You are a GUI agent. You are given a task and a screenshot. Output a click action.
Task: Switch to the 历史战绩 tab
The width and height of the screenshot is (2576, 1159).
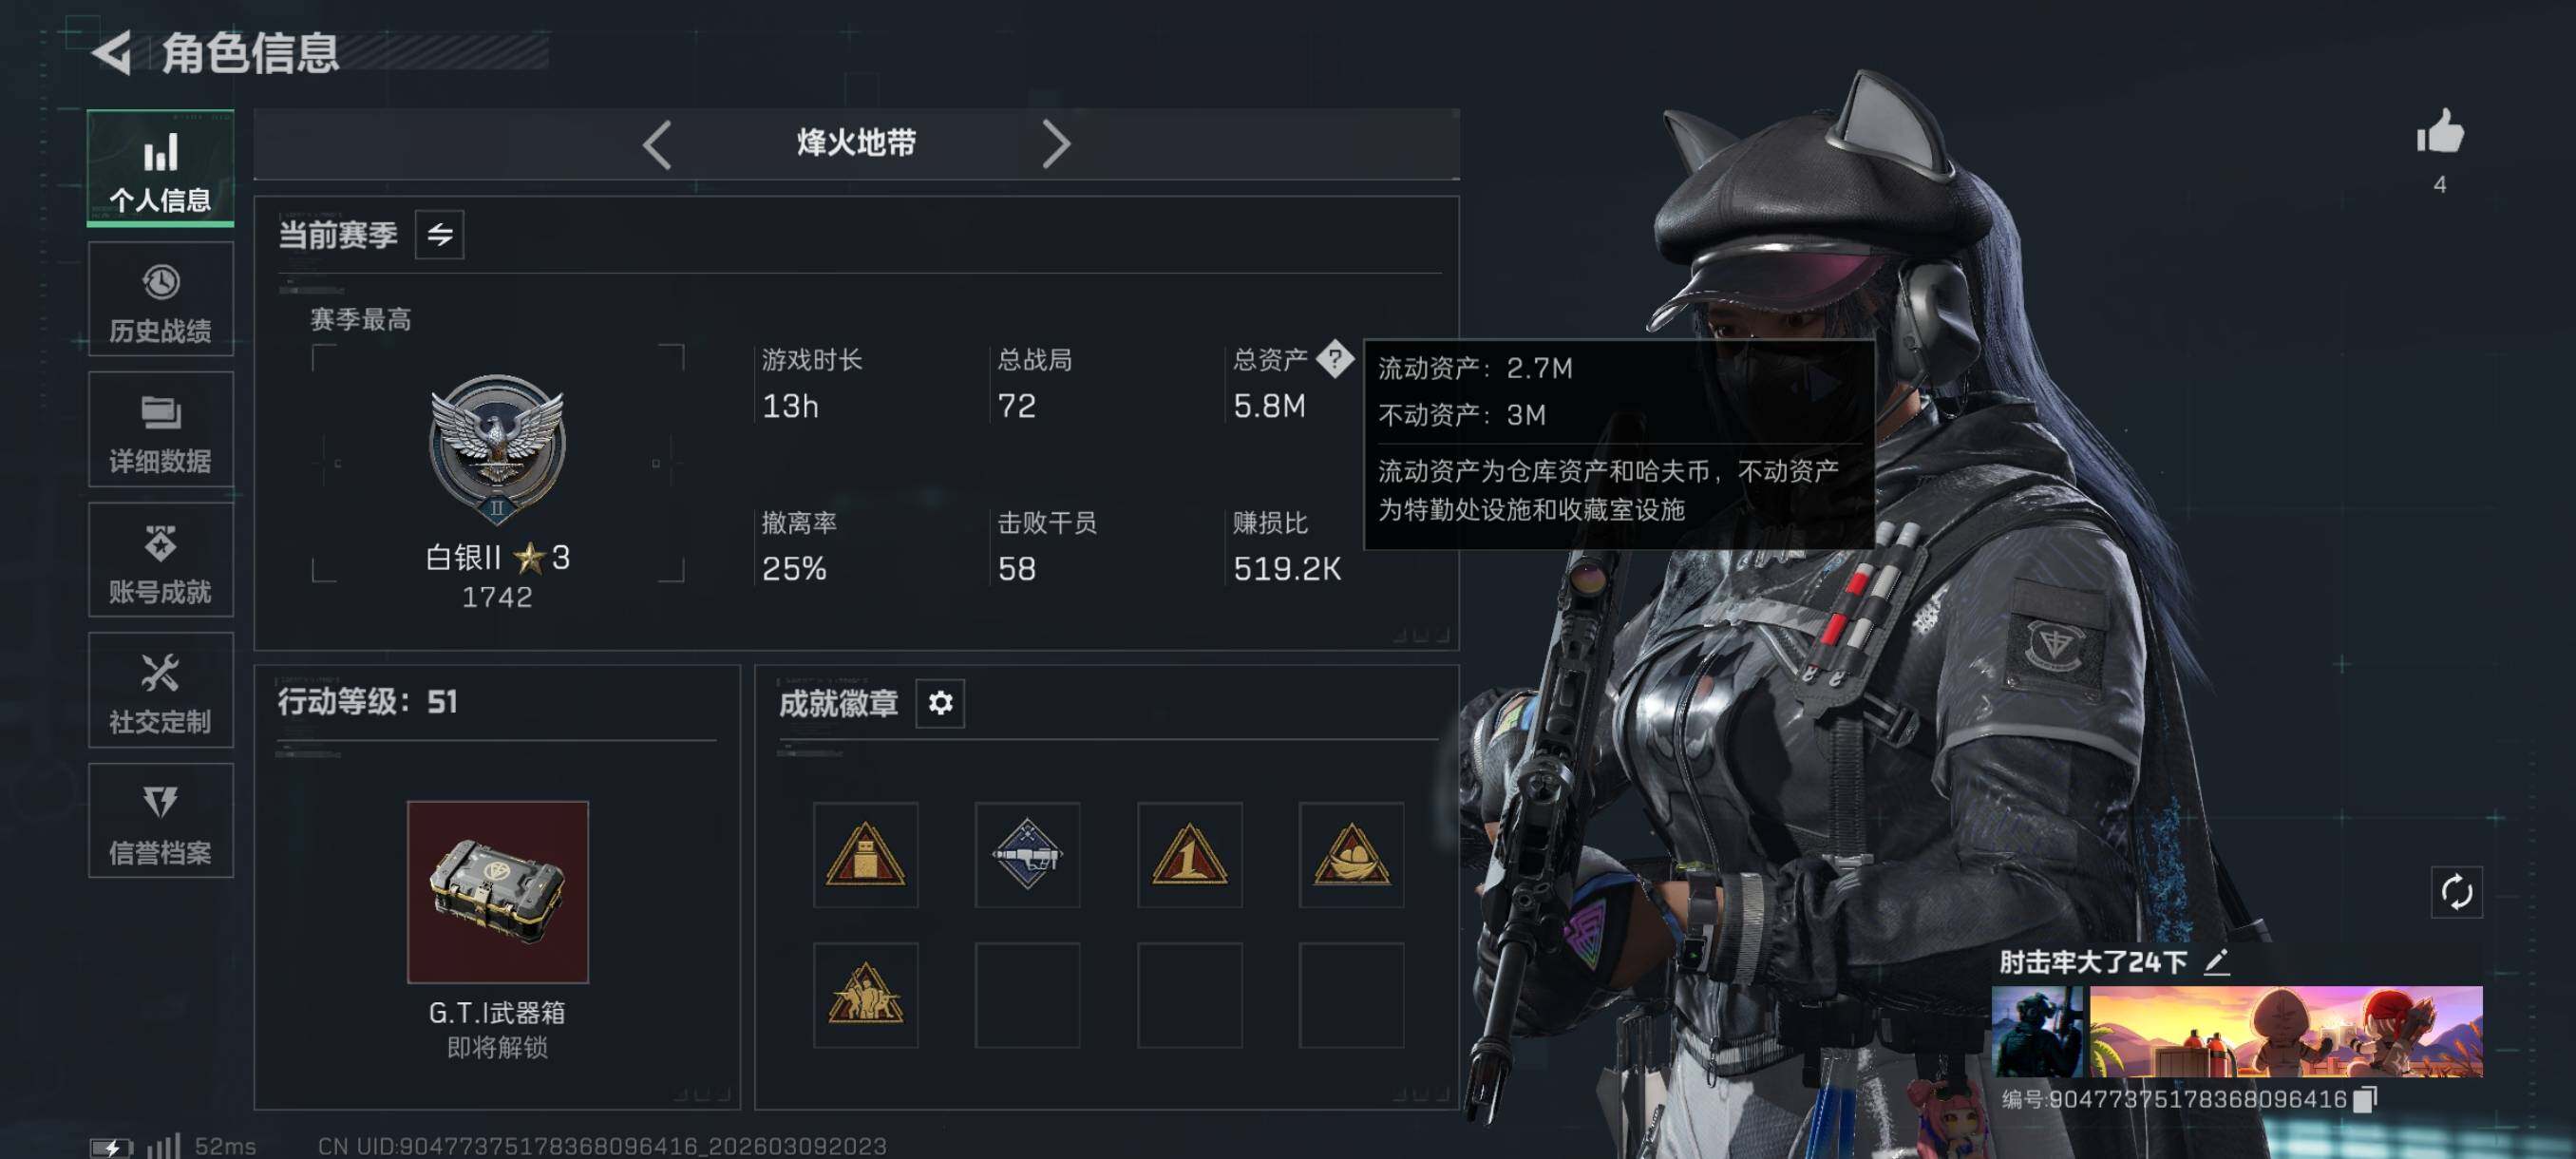pyautogui.click(x=161, y=299)
